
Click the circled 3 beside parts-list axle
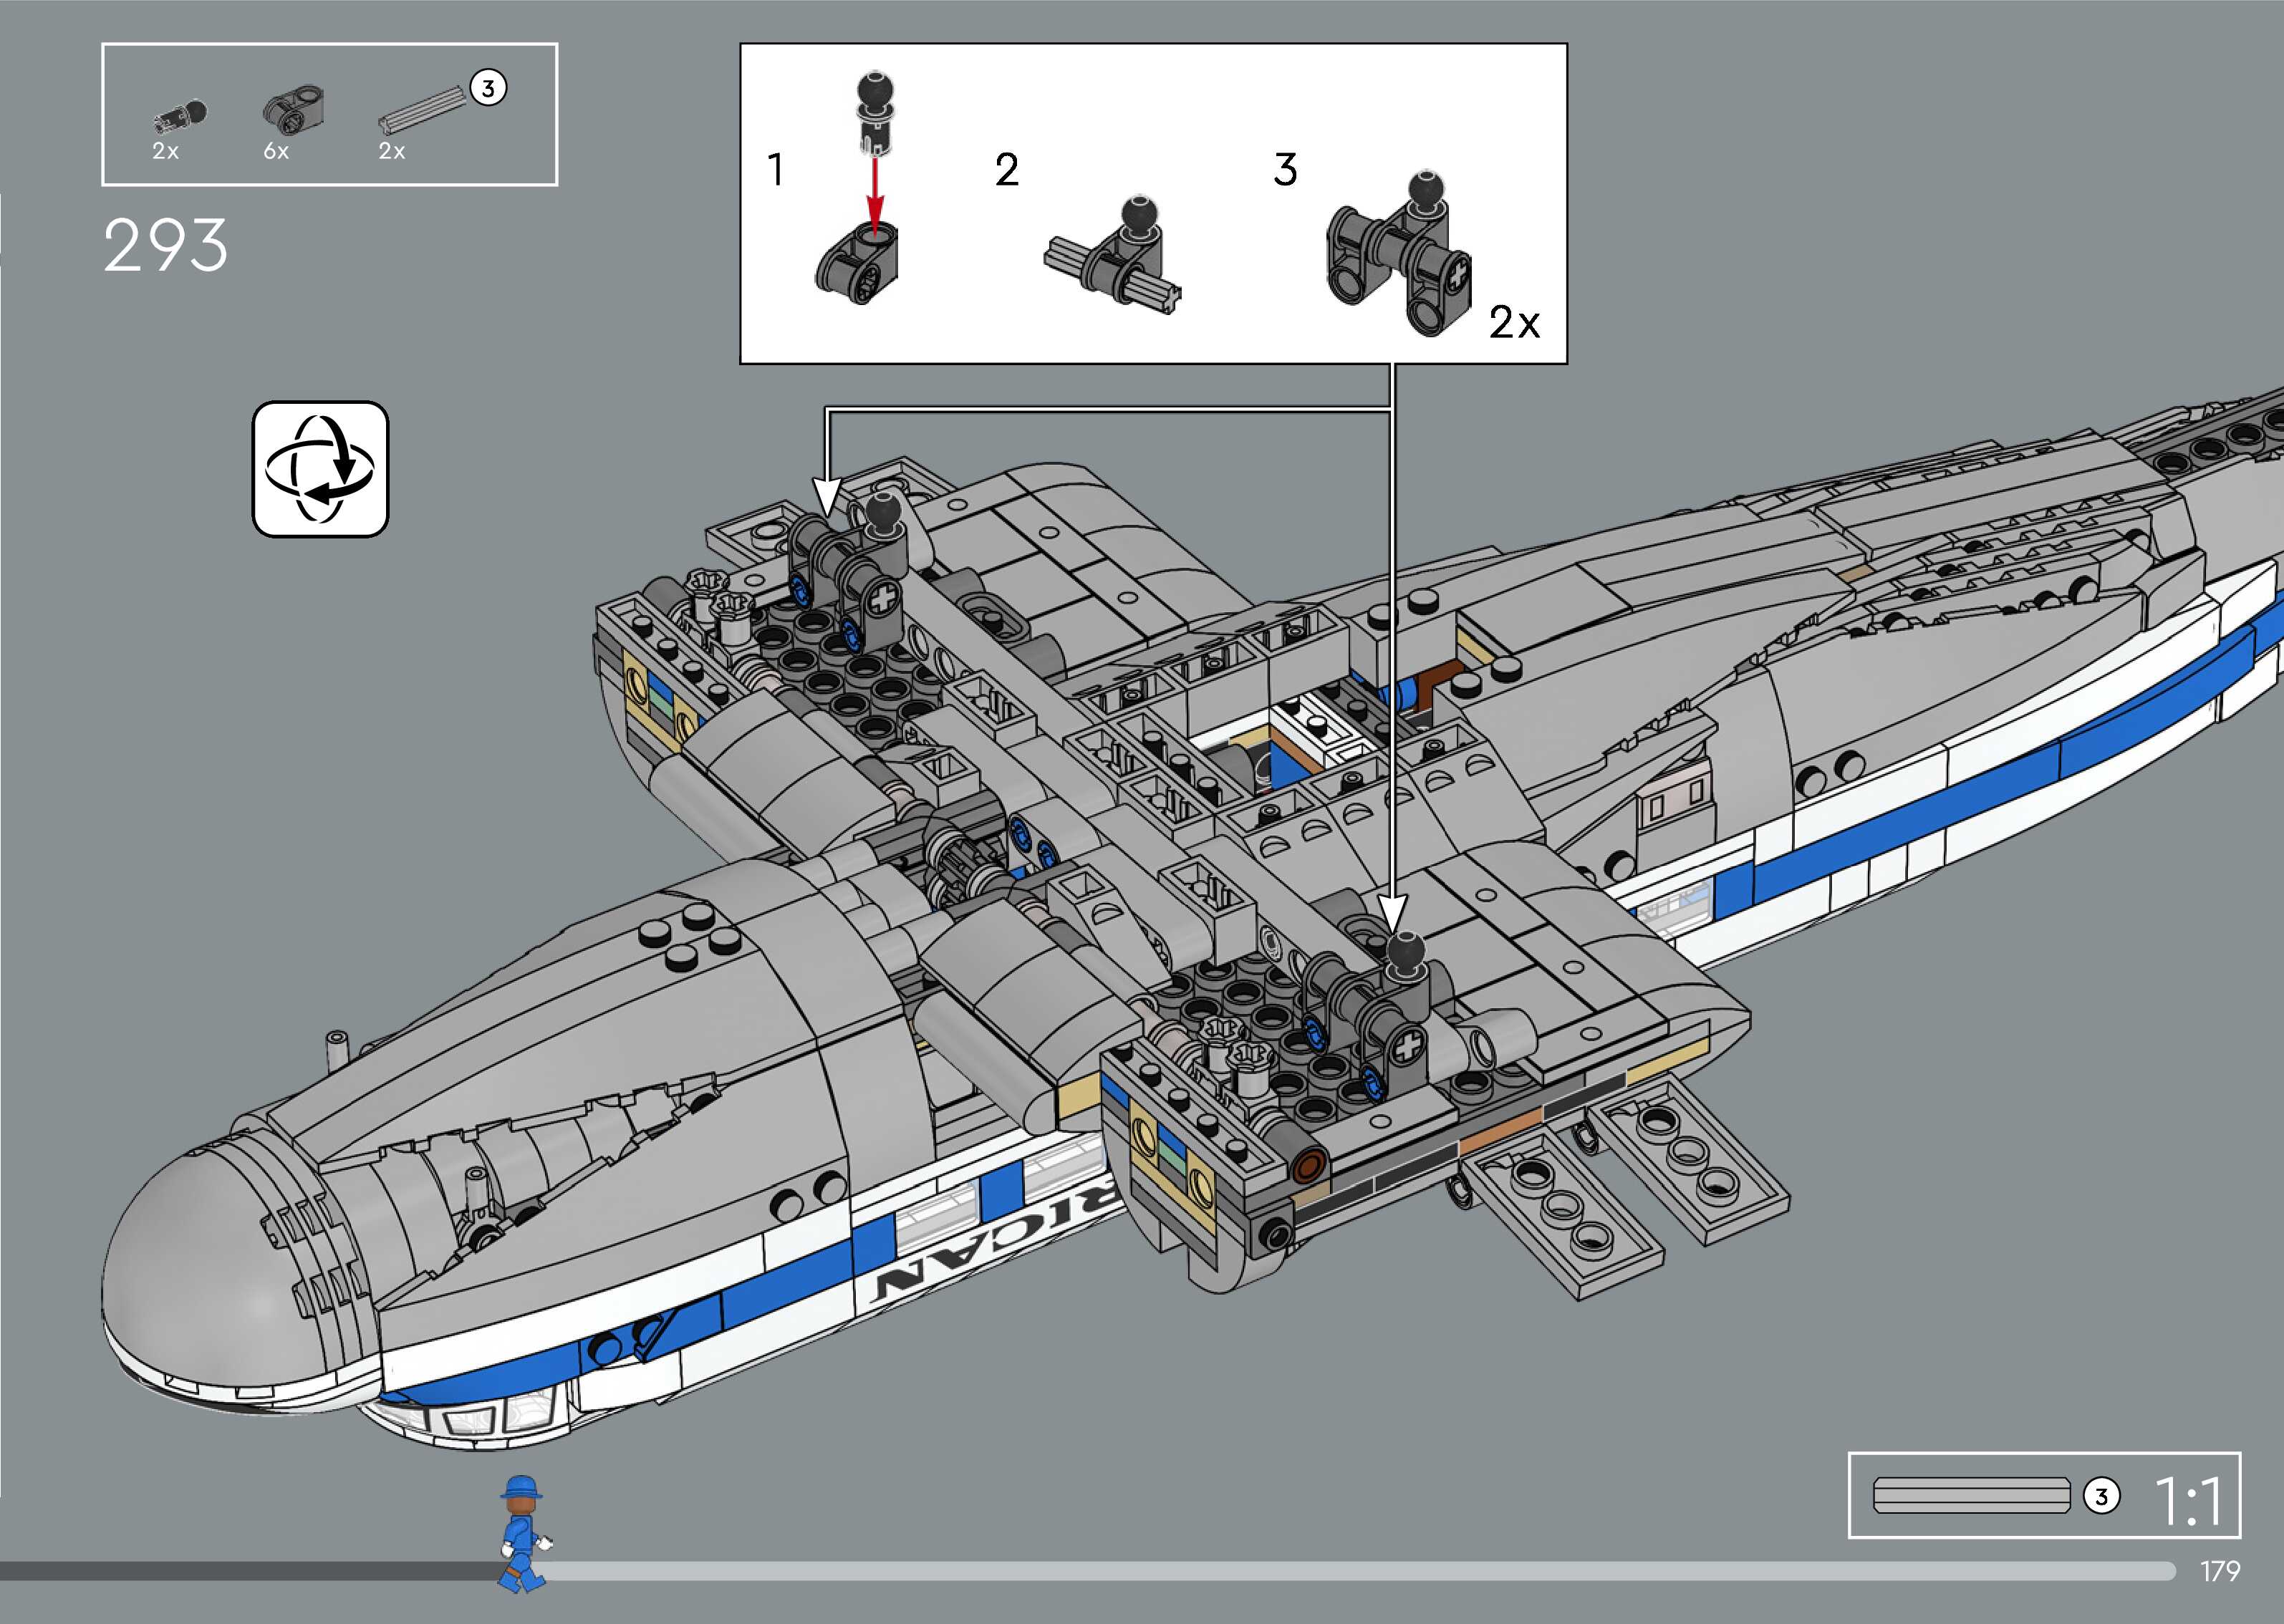488,88
